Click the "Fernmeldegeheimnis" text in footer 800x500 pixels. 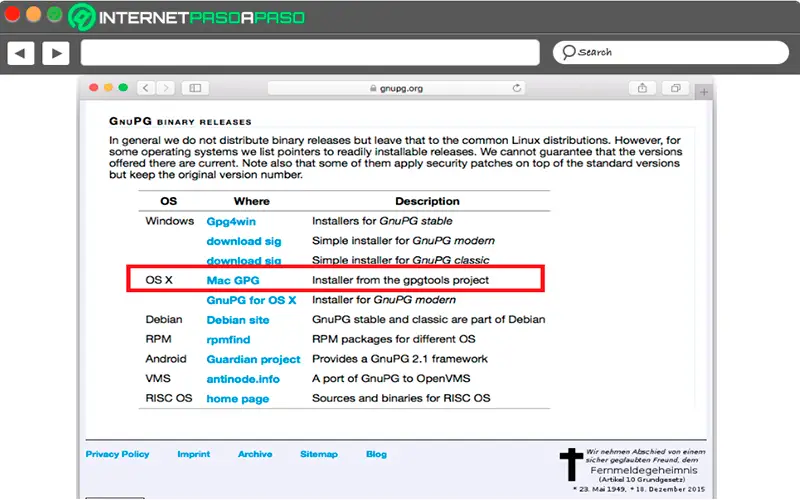(x=643, y=470)
